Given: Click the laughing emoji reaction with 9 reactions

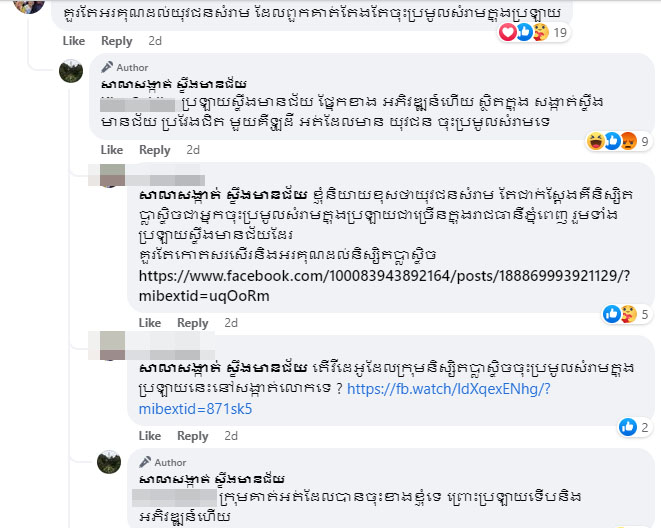Looking at the screenshot, I should tap(596, 141).
